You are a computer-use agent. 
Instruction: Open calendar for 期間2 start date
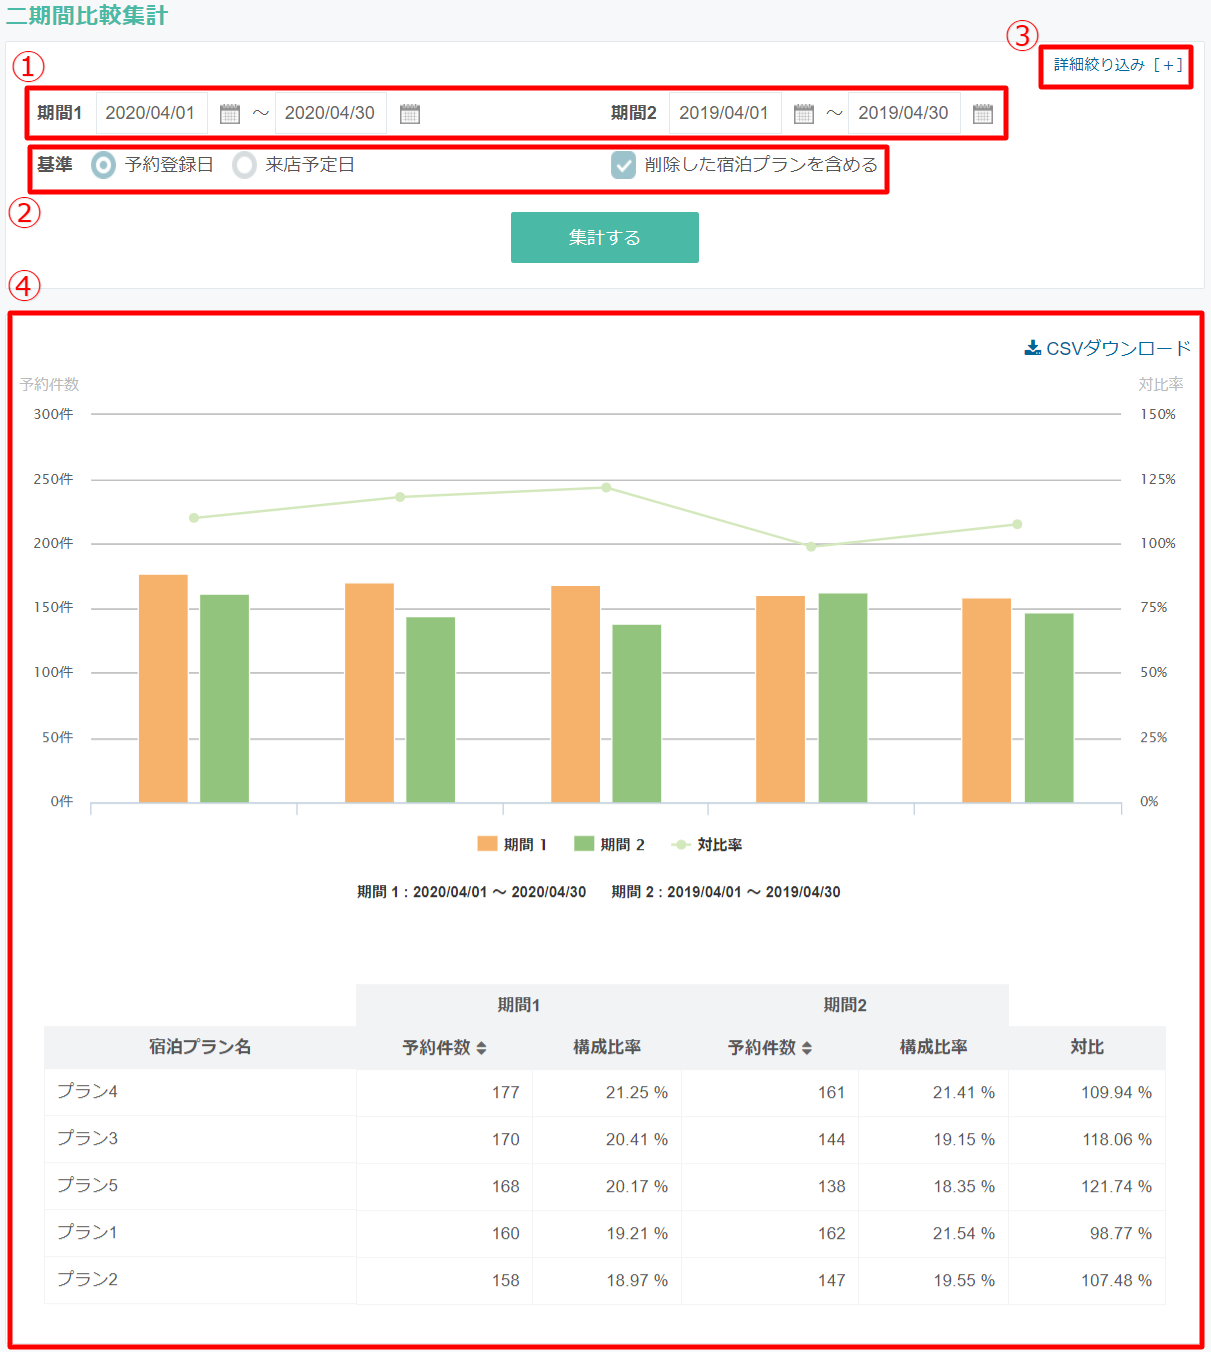[x=804, y=114]
